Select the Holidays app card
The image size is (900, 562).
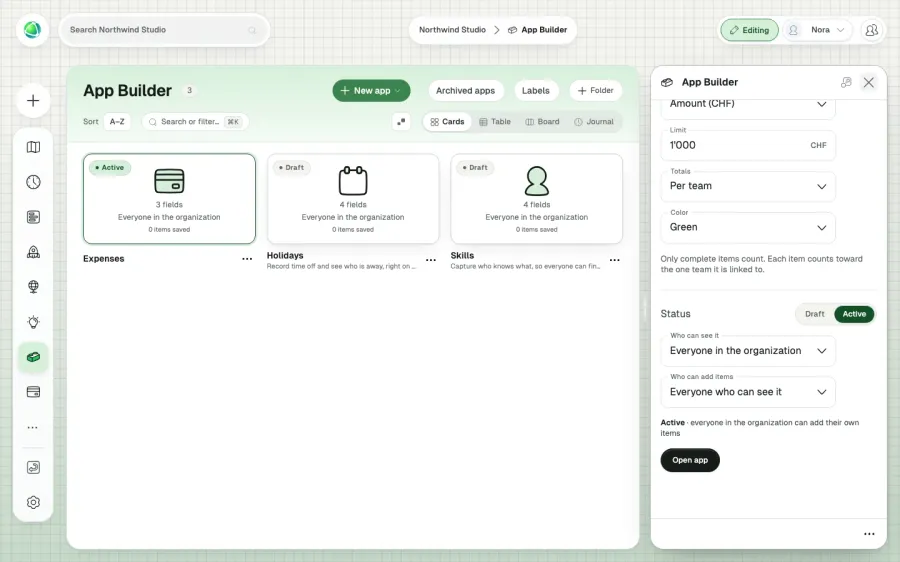(x=353, y=199)
